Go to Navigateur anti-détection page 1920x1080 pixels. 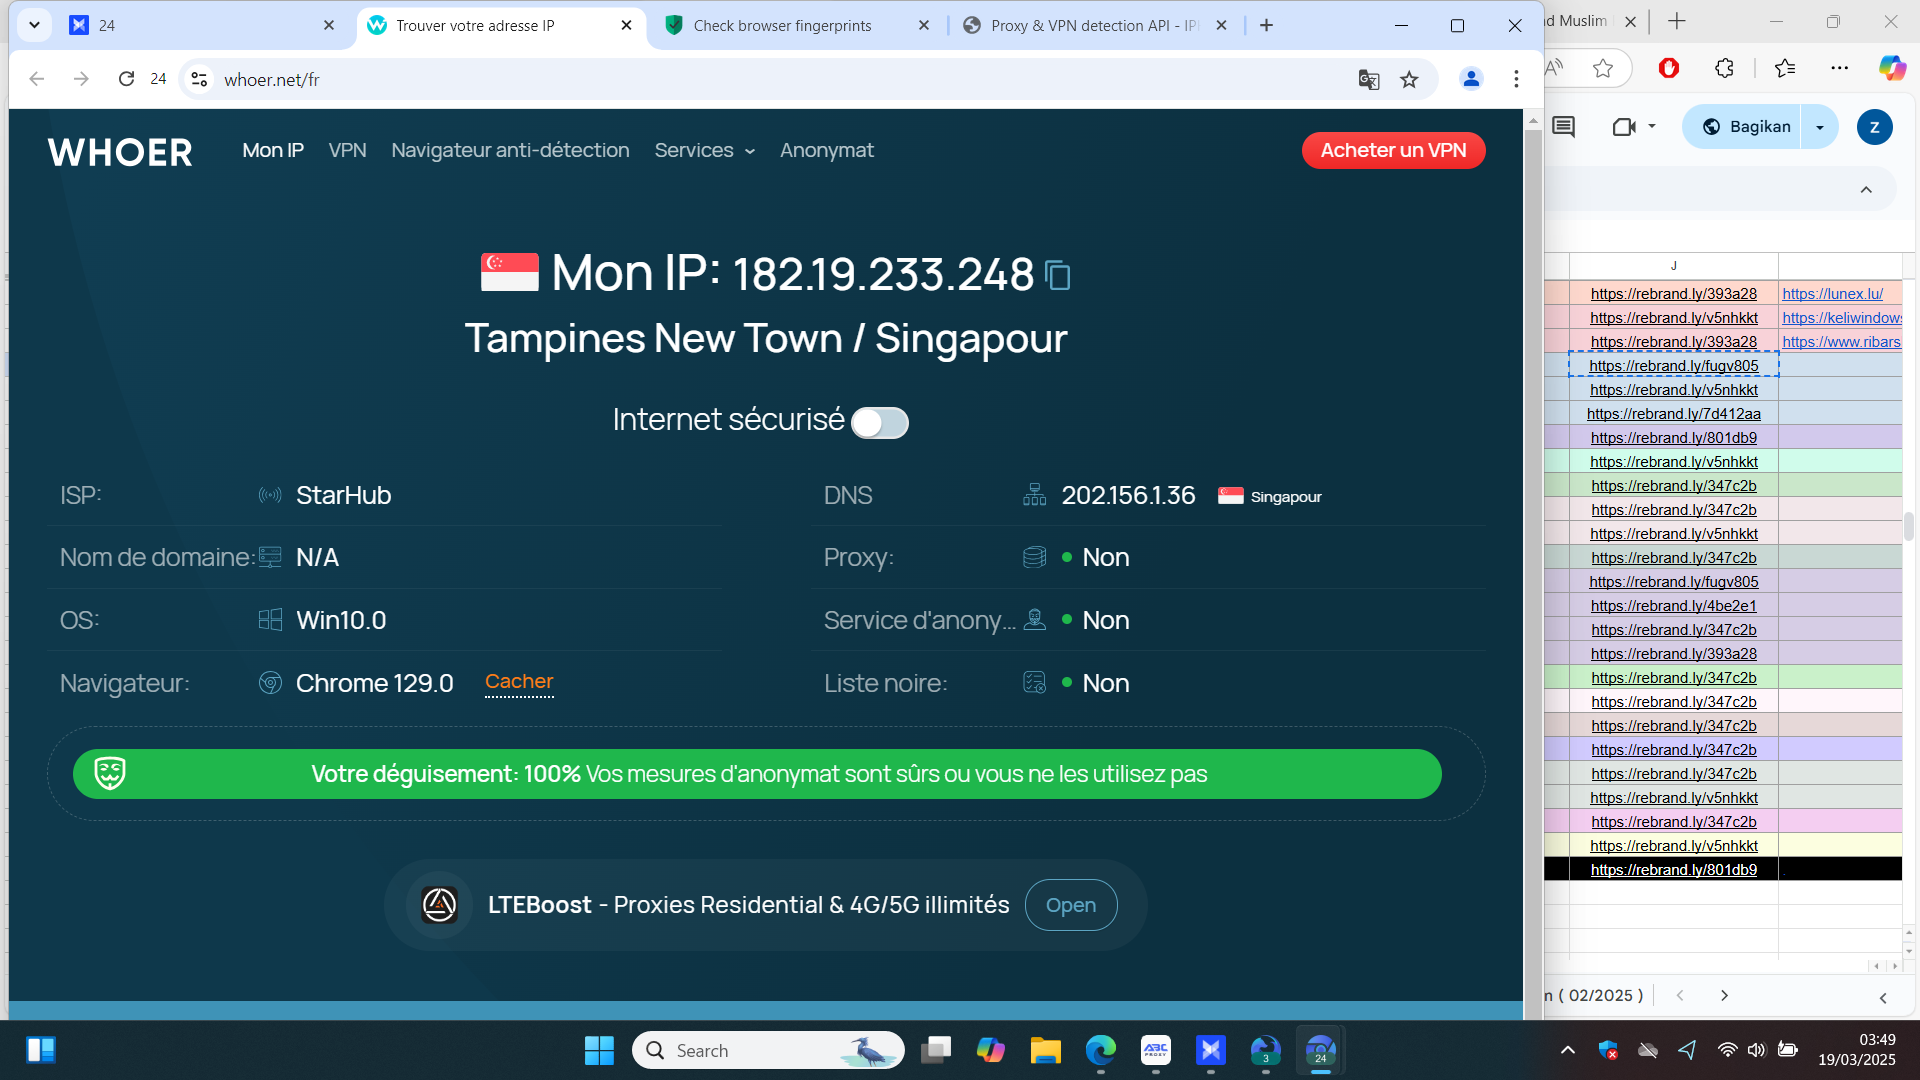pos(510,151)
